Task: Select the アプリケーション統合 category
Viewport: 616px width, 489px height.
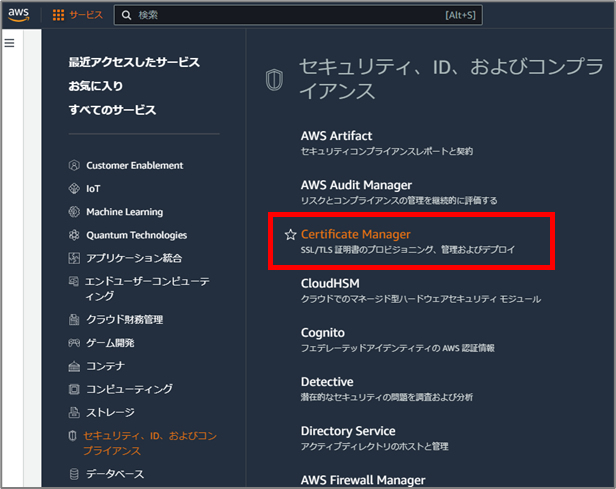Action: click(134, 258)
